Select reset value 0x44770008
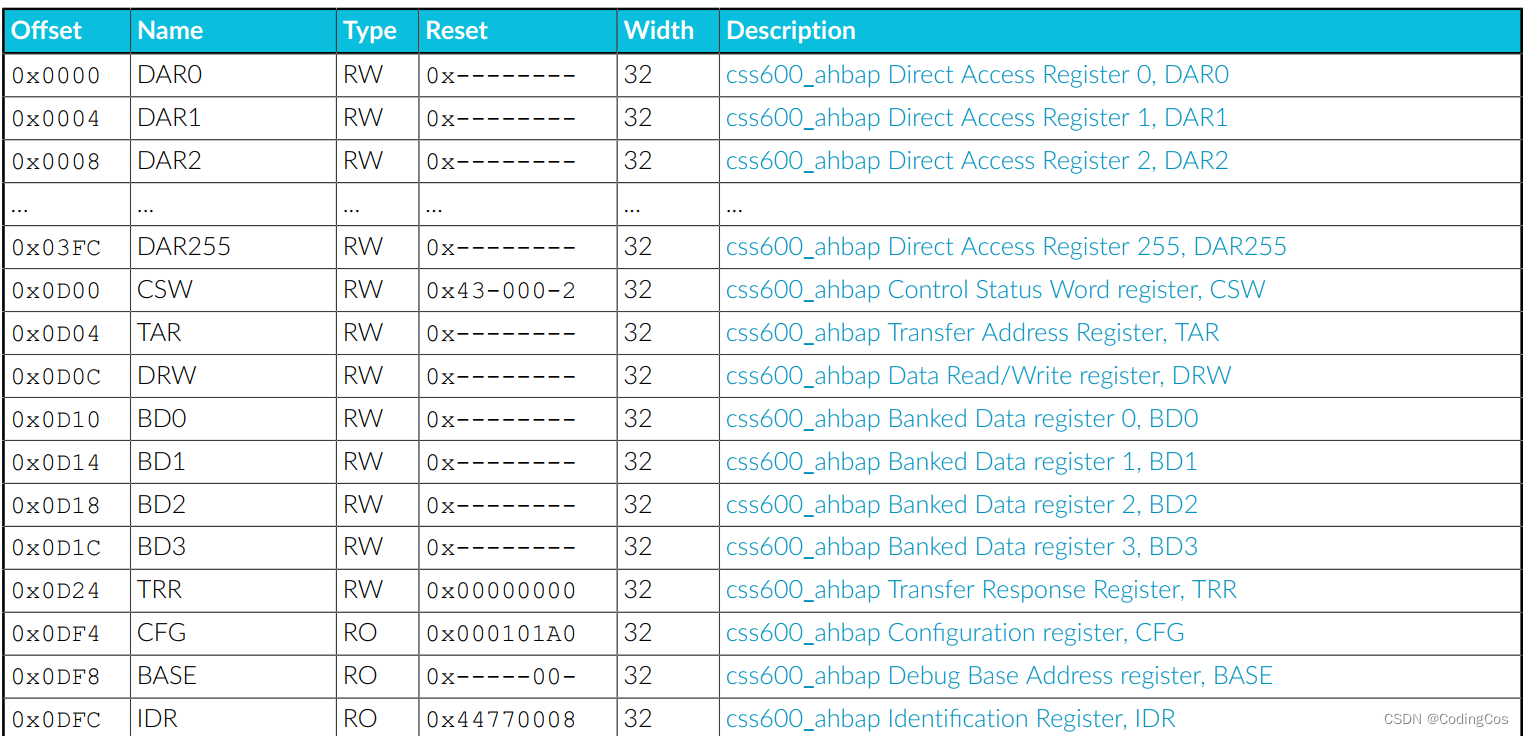Viewport: 1524px width, 736px height. click(x=501, y=720)
